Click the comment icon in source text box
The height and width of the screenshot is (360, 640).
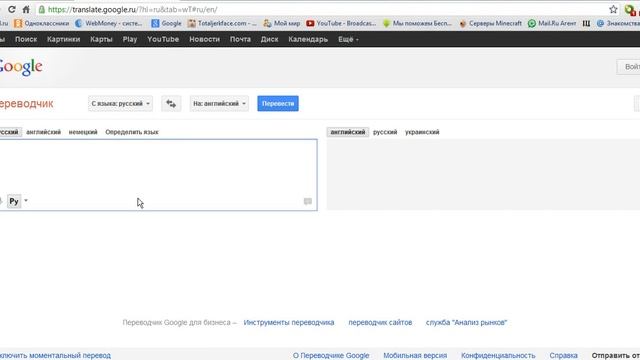pos(308,201)
